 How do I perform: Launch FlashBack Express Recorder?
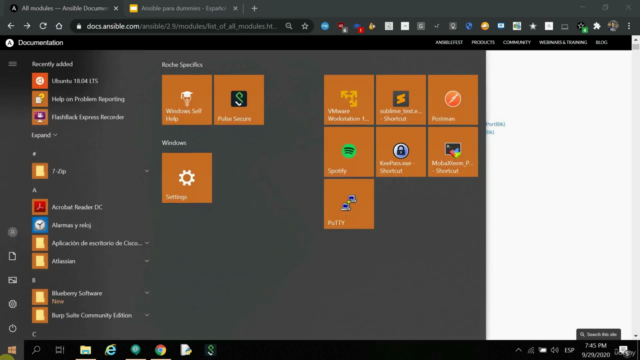pos(91,117)
